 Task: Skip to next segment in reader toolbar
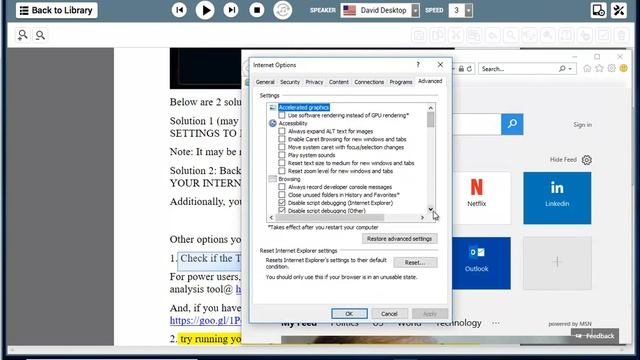pos(231,10)
